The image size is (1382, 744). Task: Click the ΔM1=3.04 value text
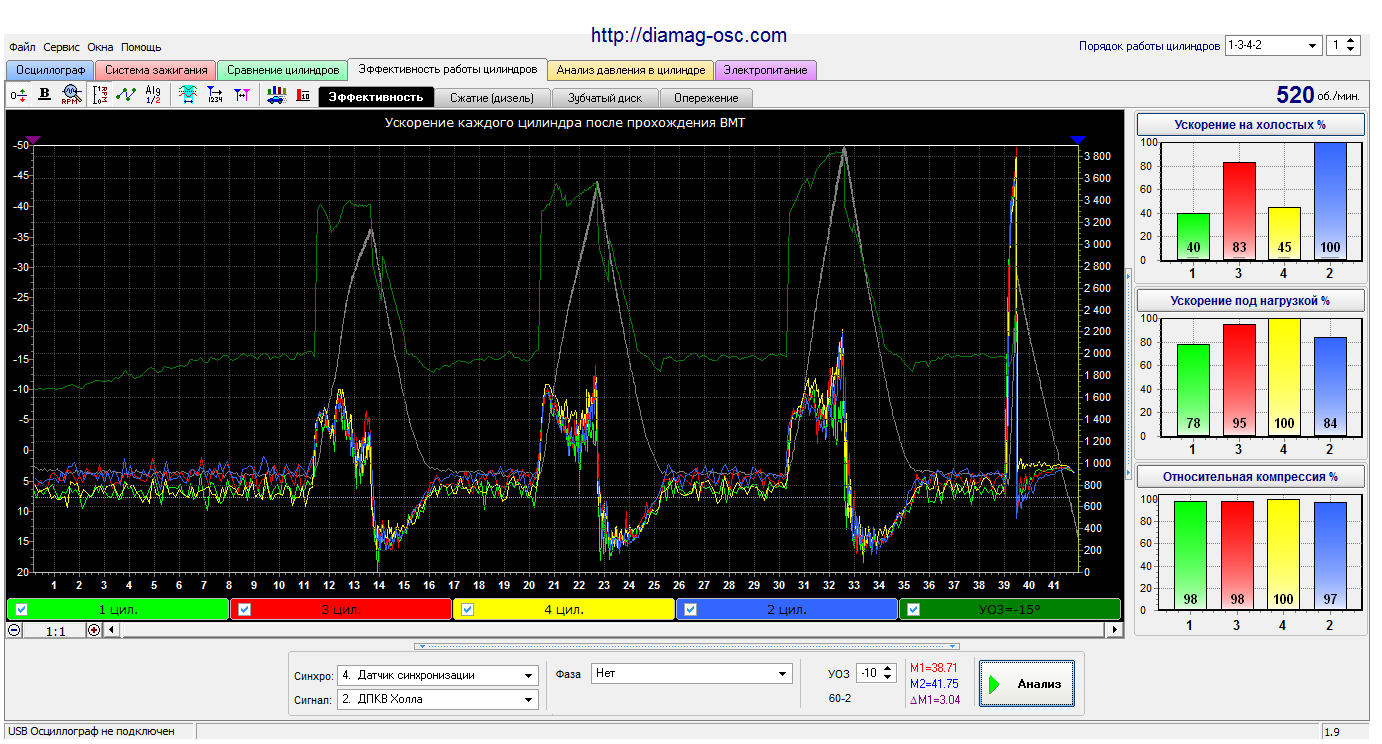(935, 700)
